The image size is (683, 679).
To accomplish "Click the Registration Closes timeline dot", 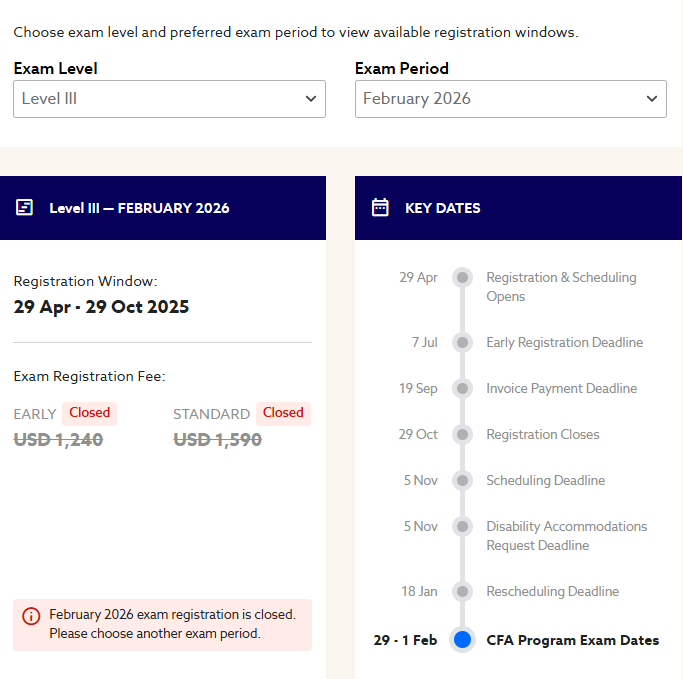I will [x=462, y=435].
